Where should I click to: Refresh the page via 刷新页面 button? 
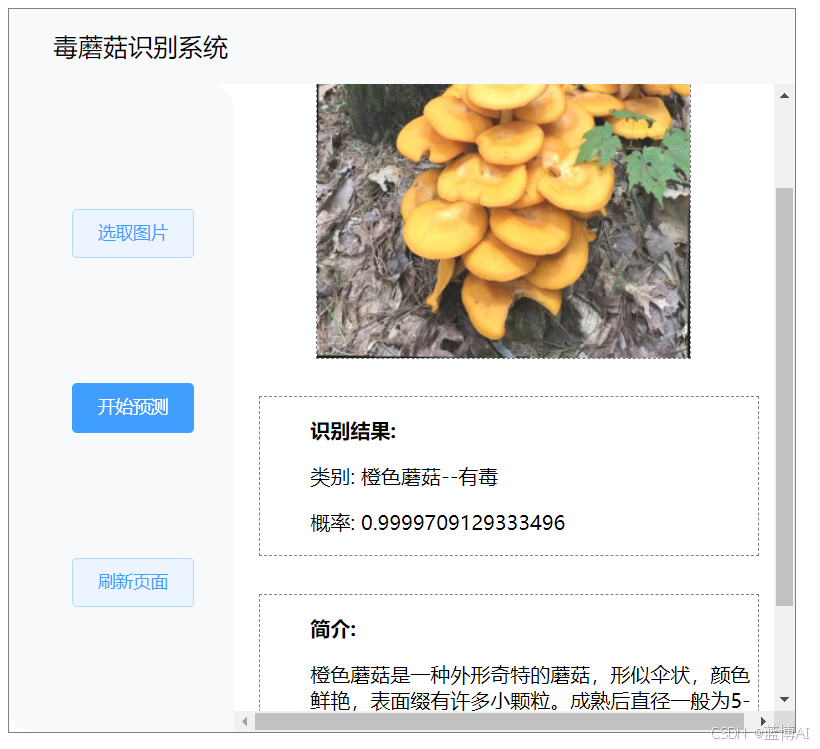pos(133,582)
